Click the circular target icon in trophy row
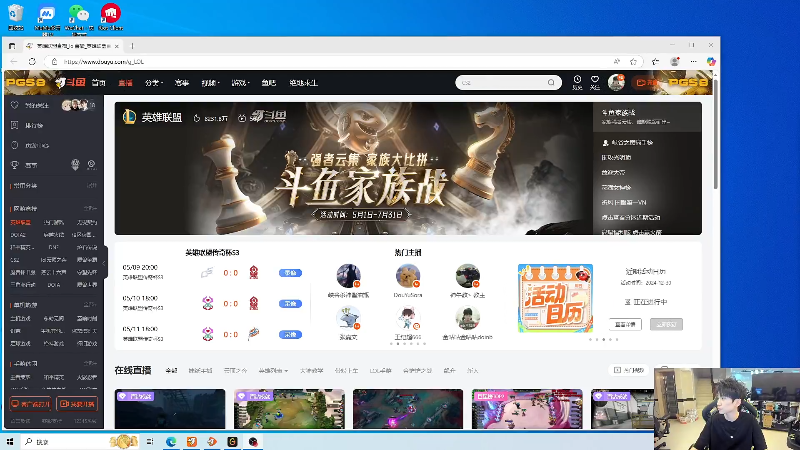 (x=91, y=164)
